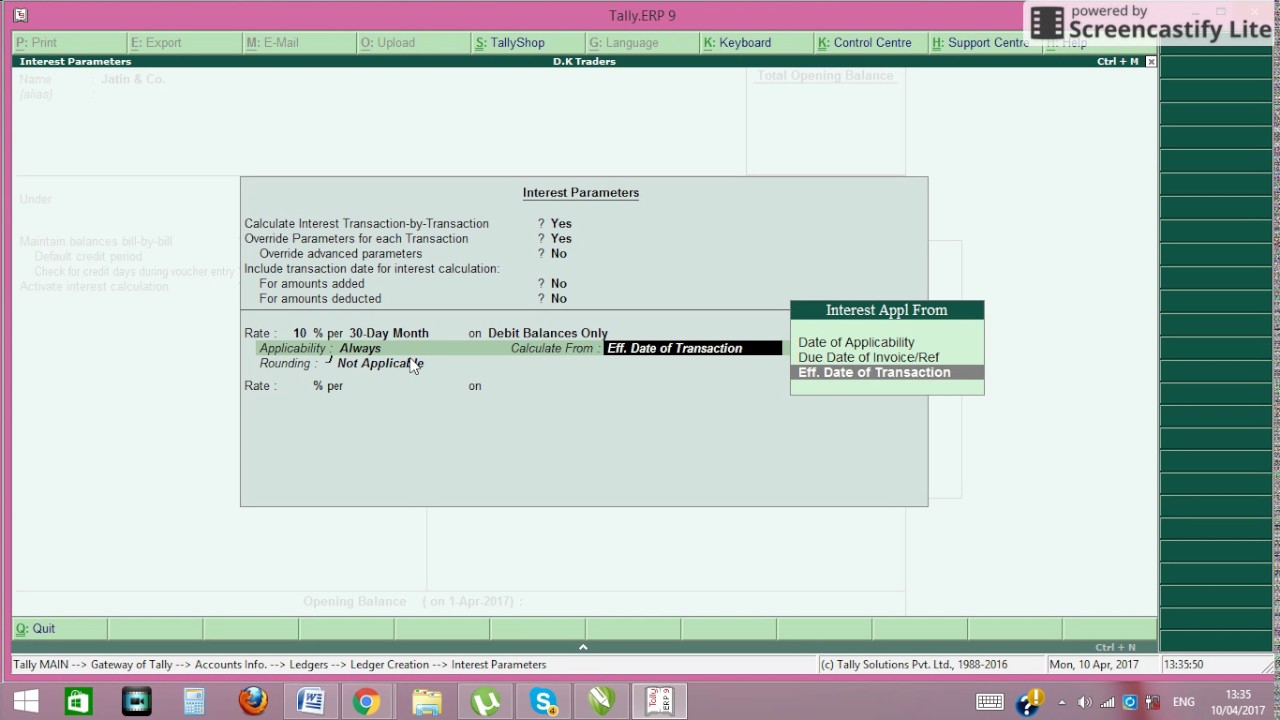Toggle For amounts deducted No value
The height and width of the screenshot is (720, 1280).
point(558,299)
